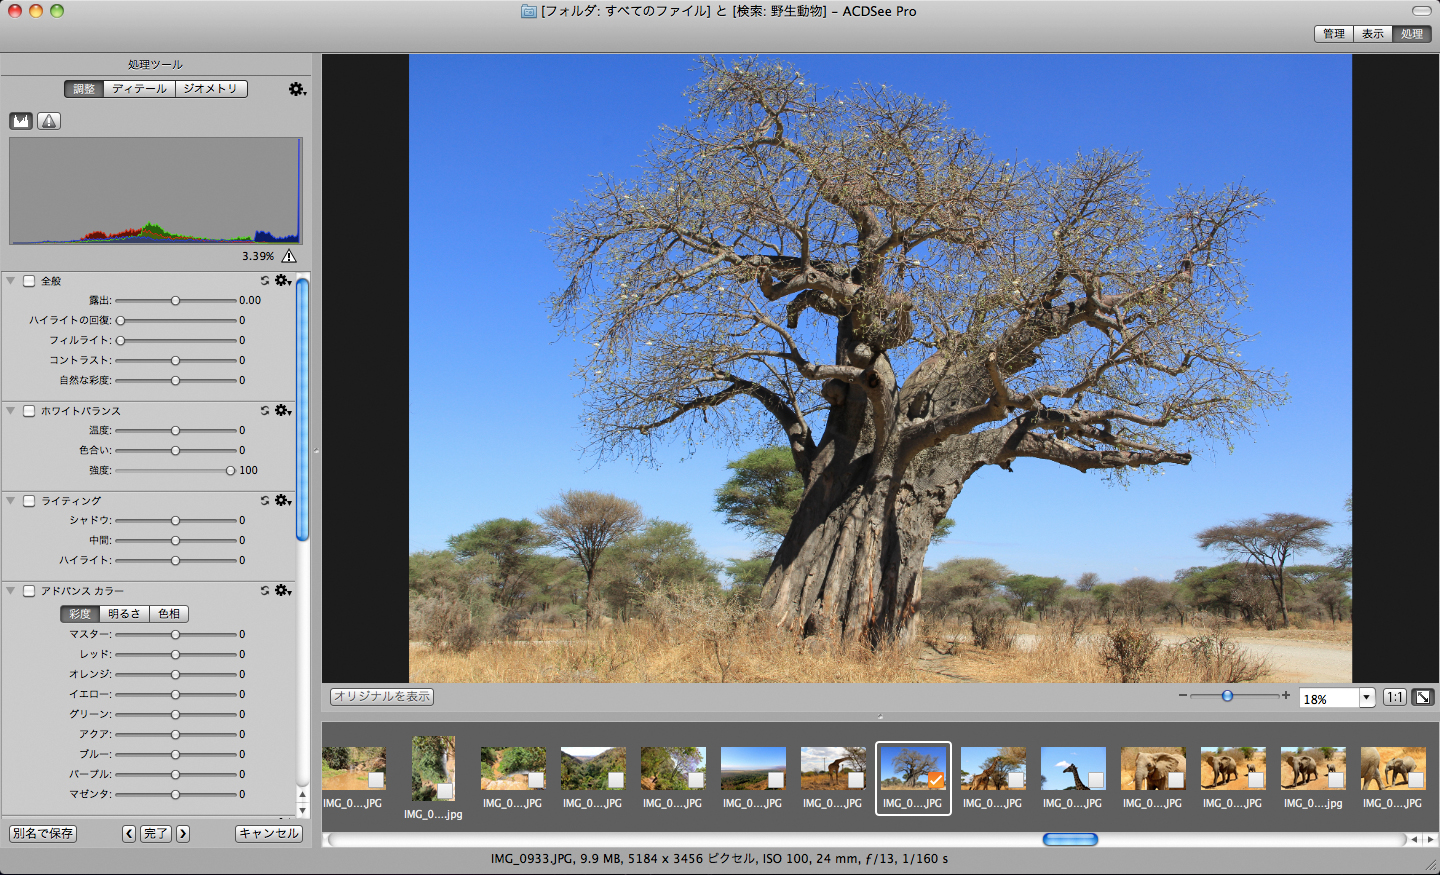Switch to 管理 mode

1334,34
